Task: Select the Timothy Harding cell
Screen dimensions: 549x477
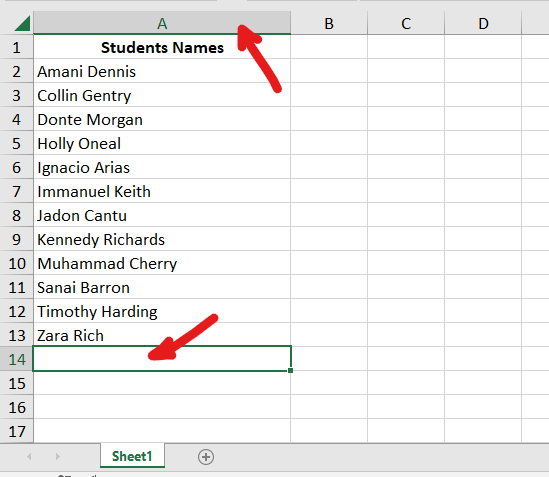Action: tap(162, 311)
